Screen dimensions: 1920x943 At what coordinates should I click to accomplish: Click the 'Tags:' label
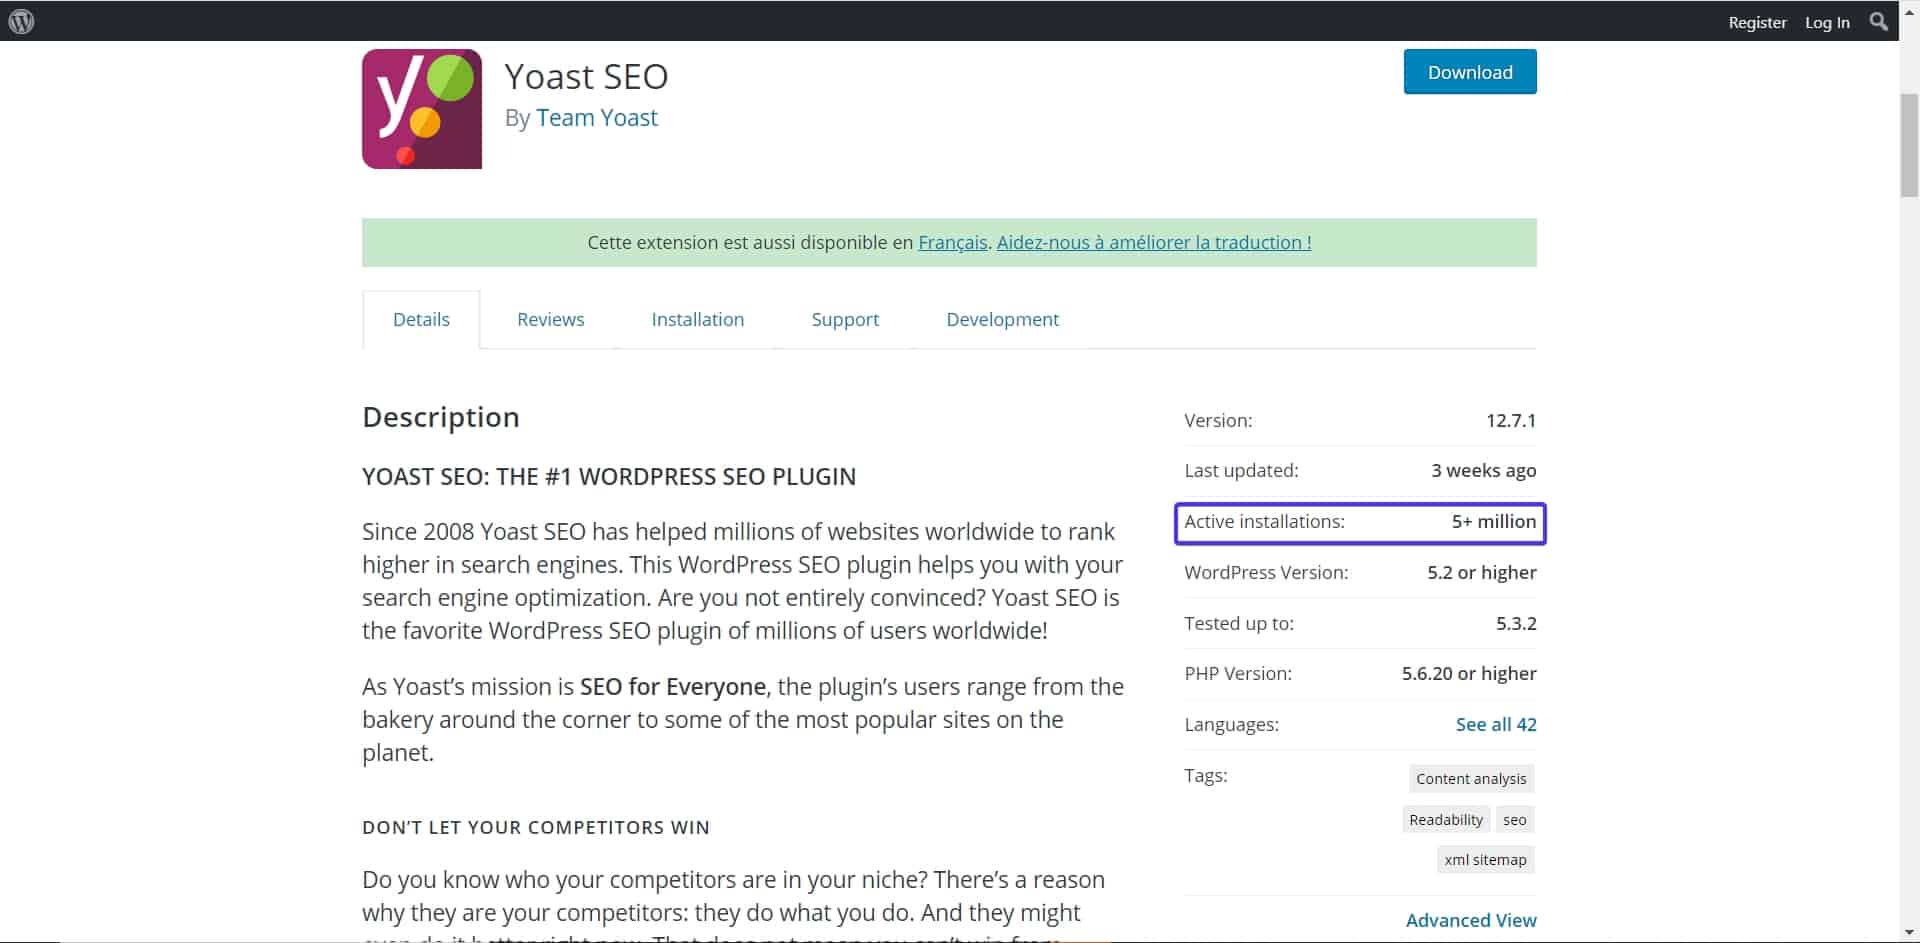[x=1206, y=775]
